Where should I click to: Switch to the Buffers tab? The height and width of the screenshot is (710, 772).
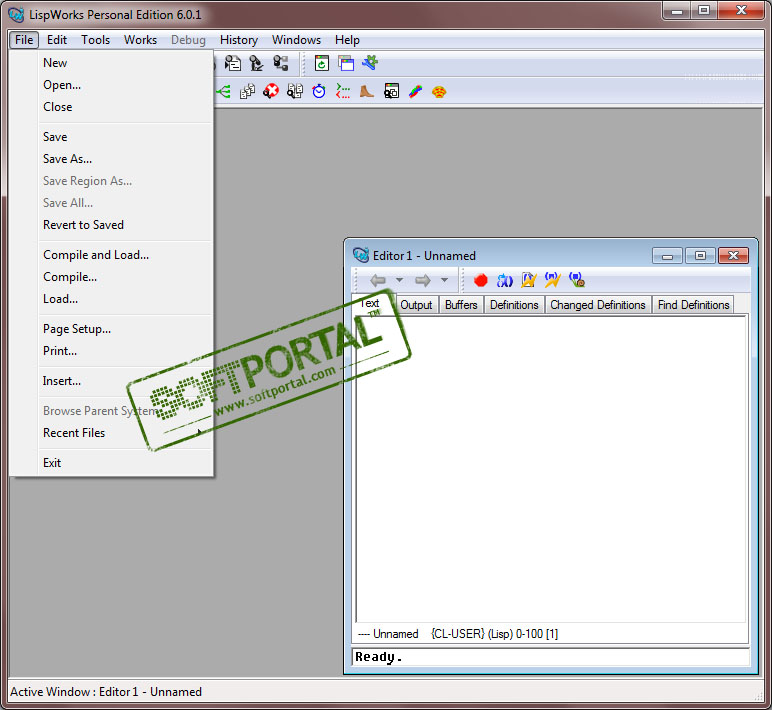point(461,305)
